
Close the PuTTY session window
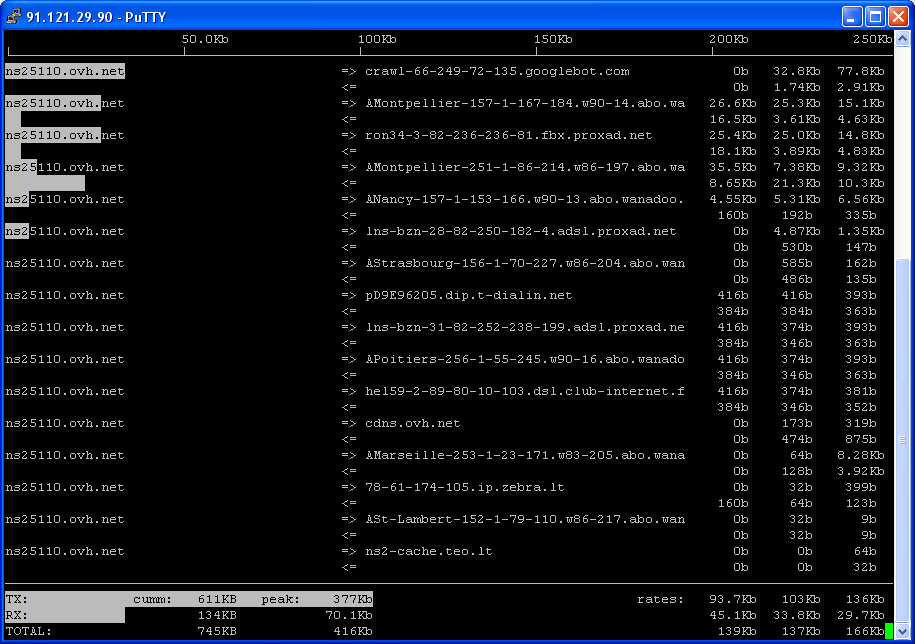click(x=899, y=16)
